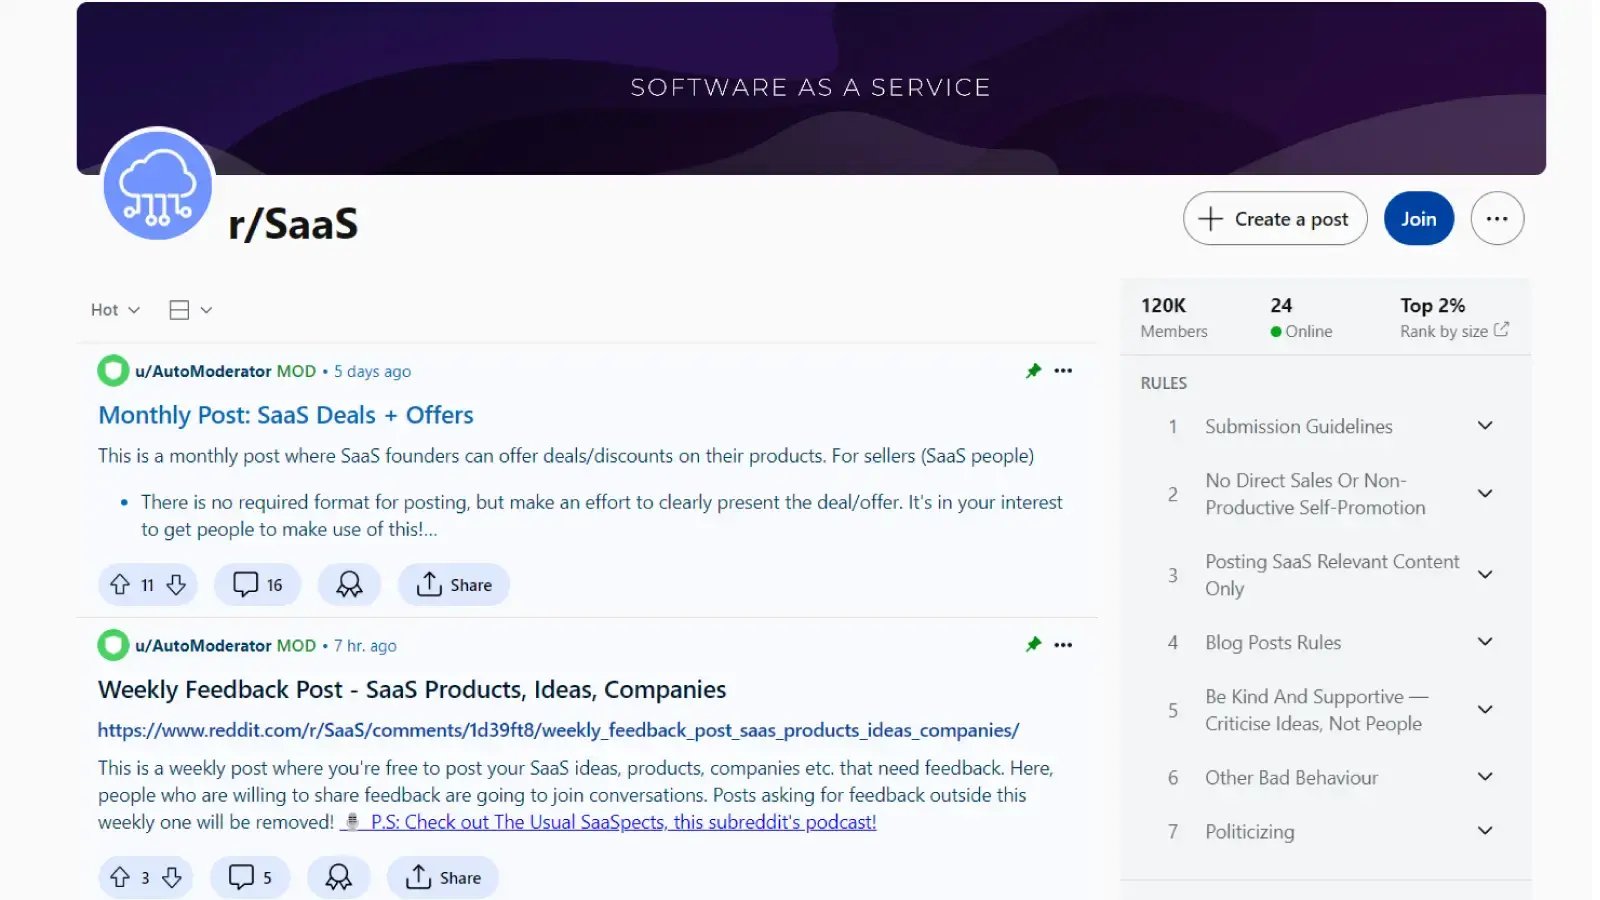Click the Rank by size text

[1444, 331]
